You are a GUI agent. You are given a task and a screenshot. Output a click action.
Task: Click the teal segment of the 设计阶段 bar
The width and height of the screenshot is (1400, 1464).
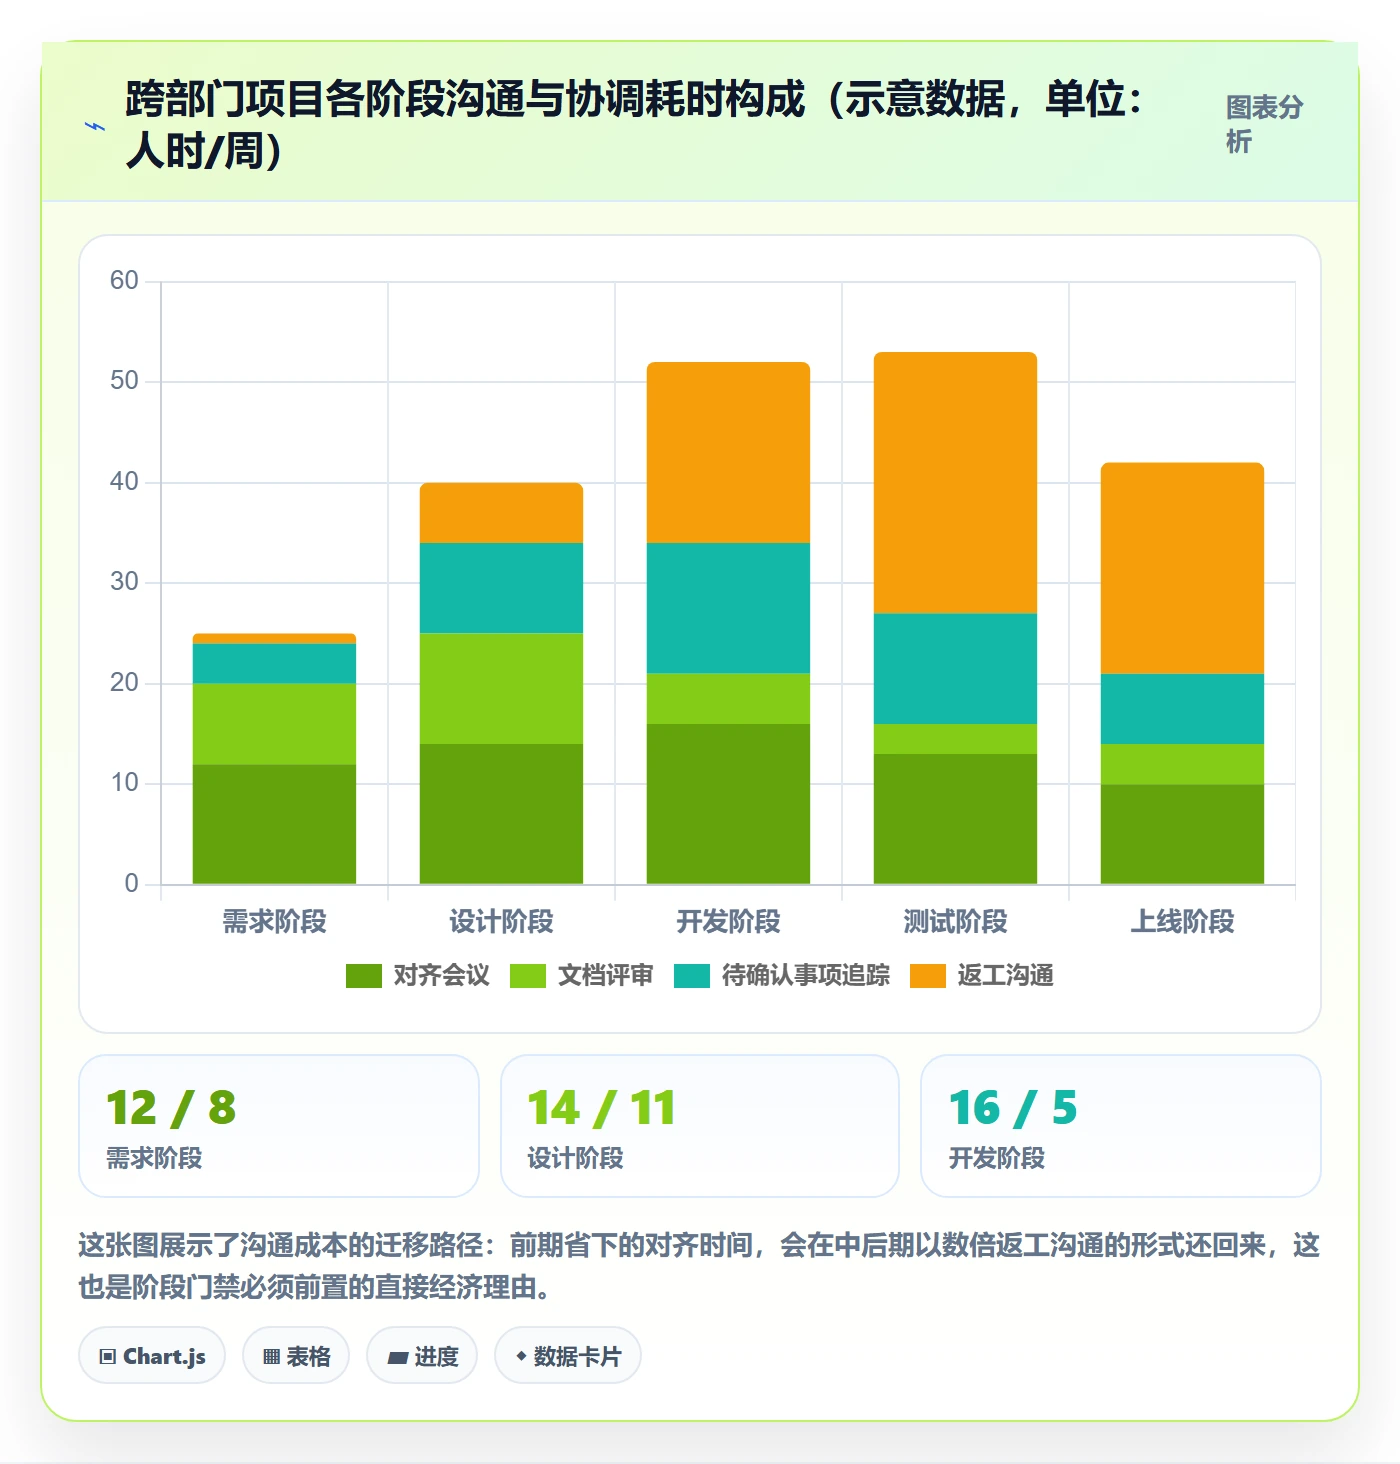(501, 588)
